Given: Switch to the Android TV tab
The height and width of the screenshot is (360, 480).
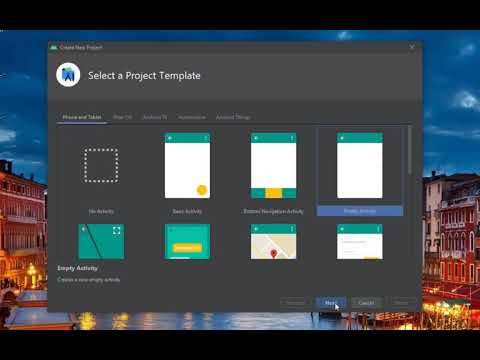Looking at the screenshot, I should (155, 117).
